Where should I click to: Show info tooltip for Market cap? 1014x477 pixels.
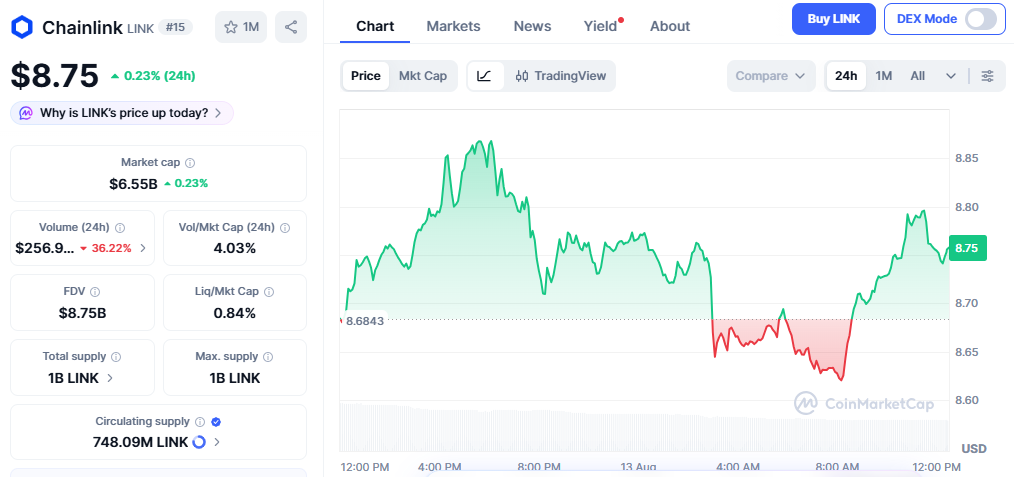coord(190,163)
